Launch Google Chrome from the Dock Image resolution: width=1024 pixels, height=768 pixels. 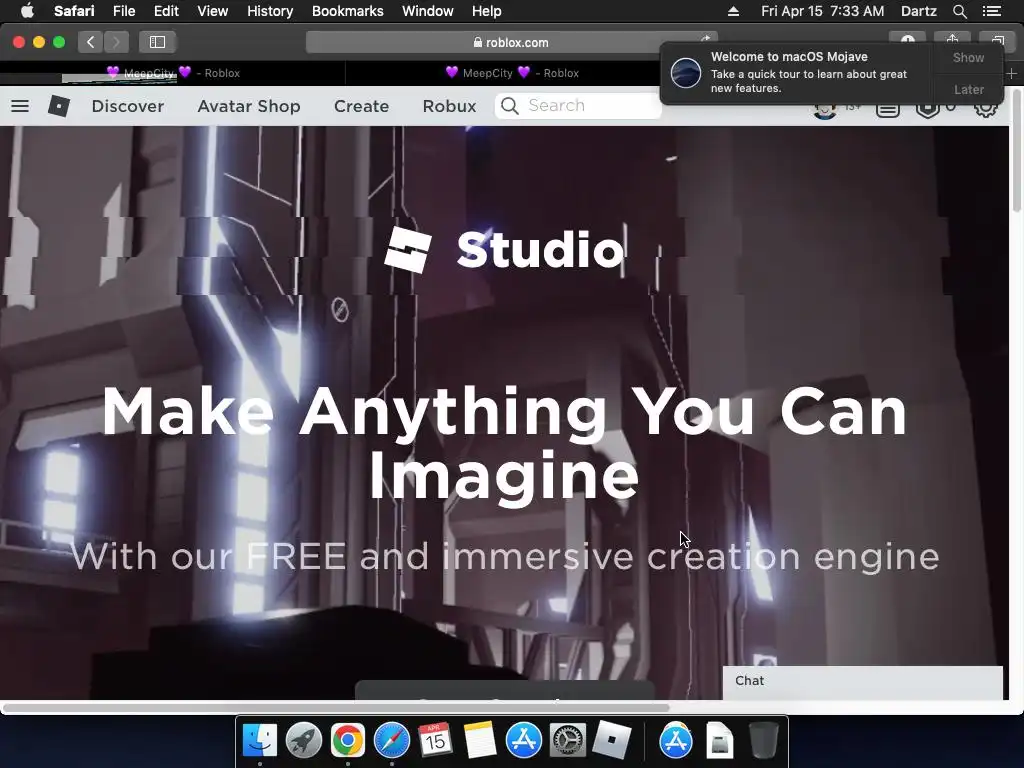pos(347,741)
